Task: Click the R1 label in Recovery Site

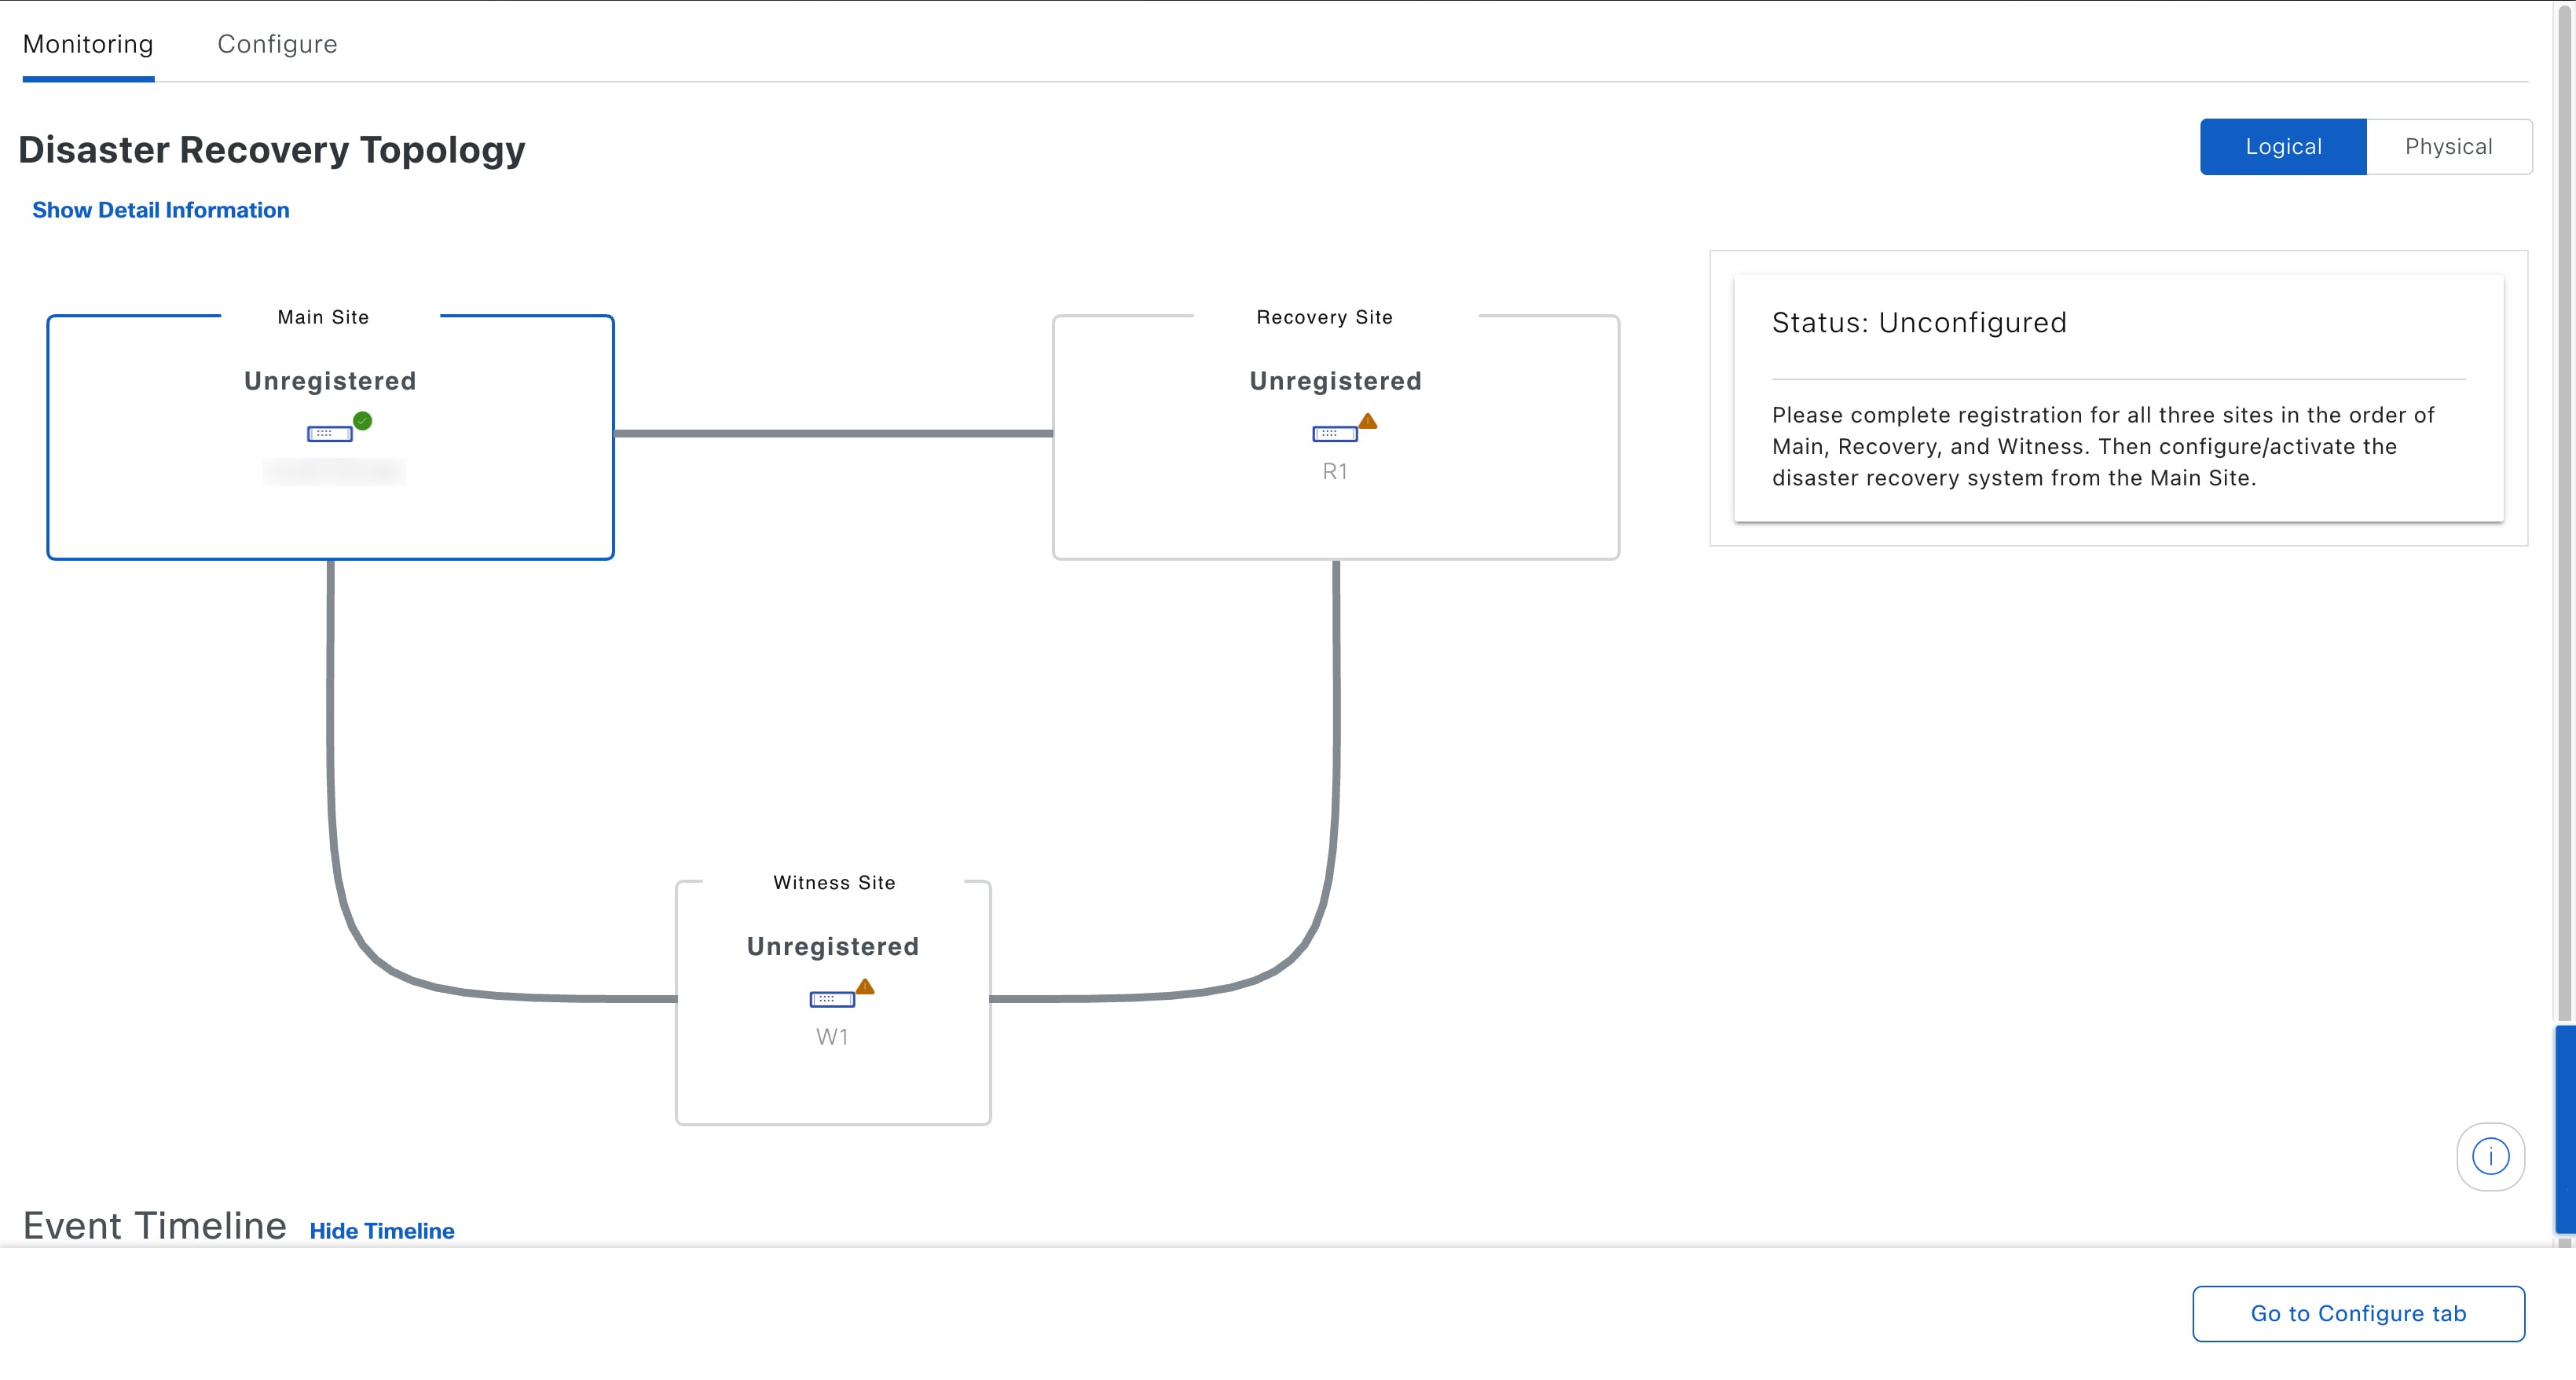Action: tap(1335, 472)
